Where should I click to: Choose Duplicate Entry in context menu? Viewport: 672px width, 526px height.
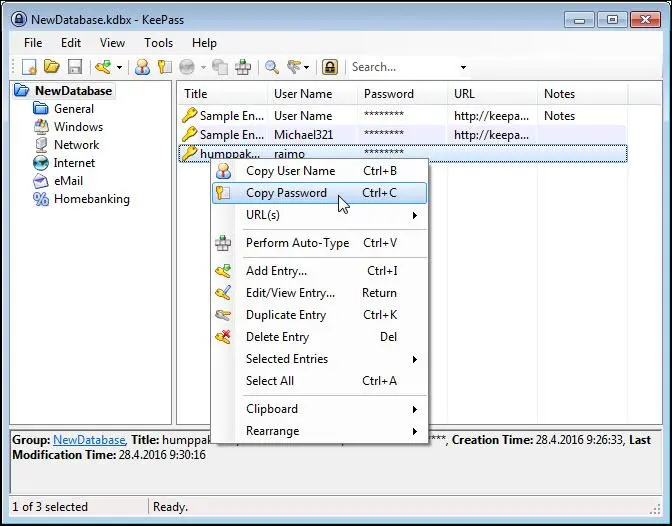pyautogui.click(x=320, y=315)
